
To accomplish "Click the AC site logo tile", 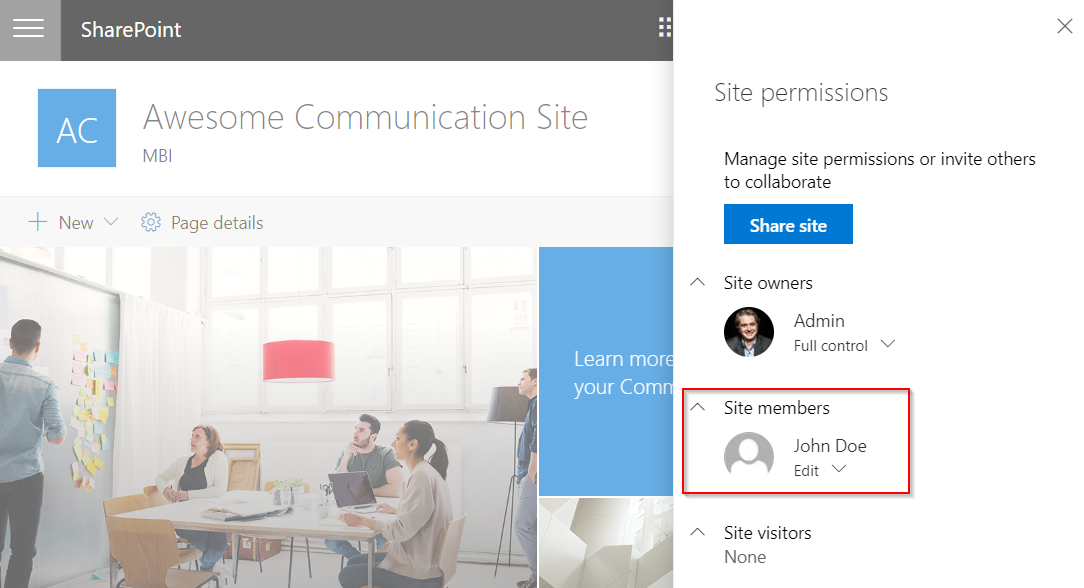I will pos(77,128).
